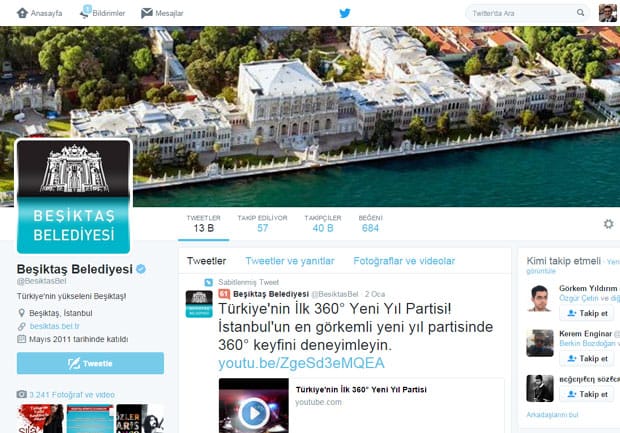Follow Kerem Enginar with Takip et
The image size is (620, 433).
(587, 359)
